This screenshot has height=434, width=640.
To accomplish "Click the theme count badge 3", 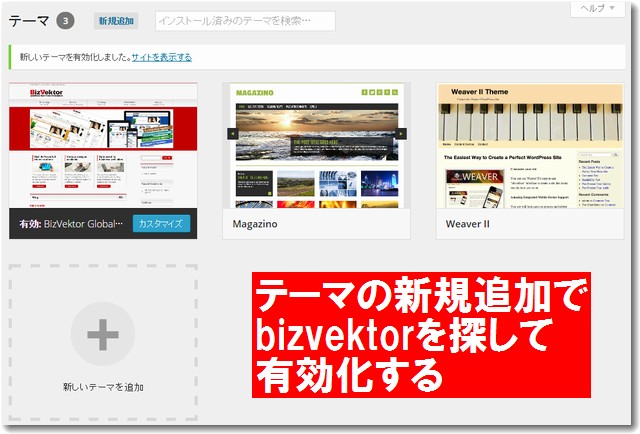I will click(65, 21).
